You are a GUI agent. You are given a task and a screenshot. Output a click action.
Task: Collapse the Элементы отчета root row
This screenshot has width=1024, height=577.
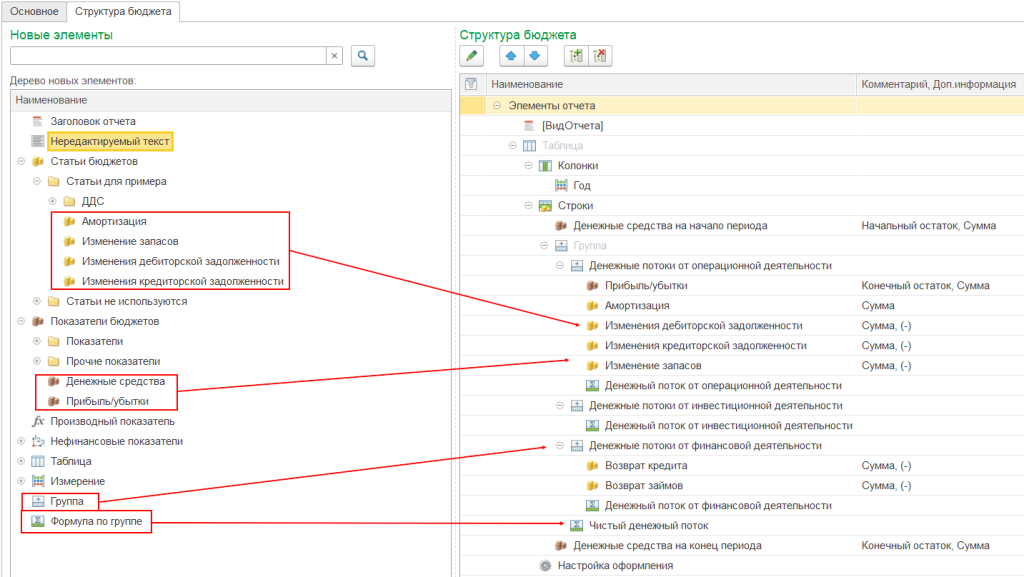tap(497, 105)
